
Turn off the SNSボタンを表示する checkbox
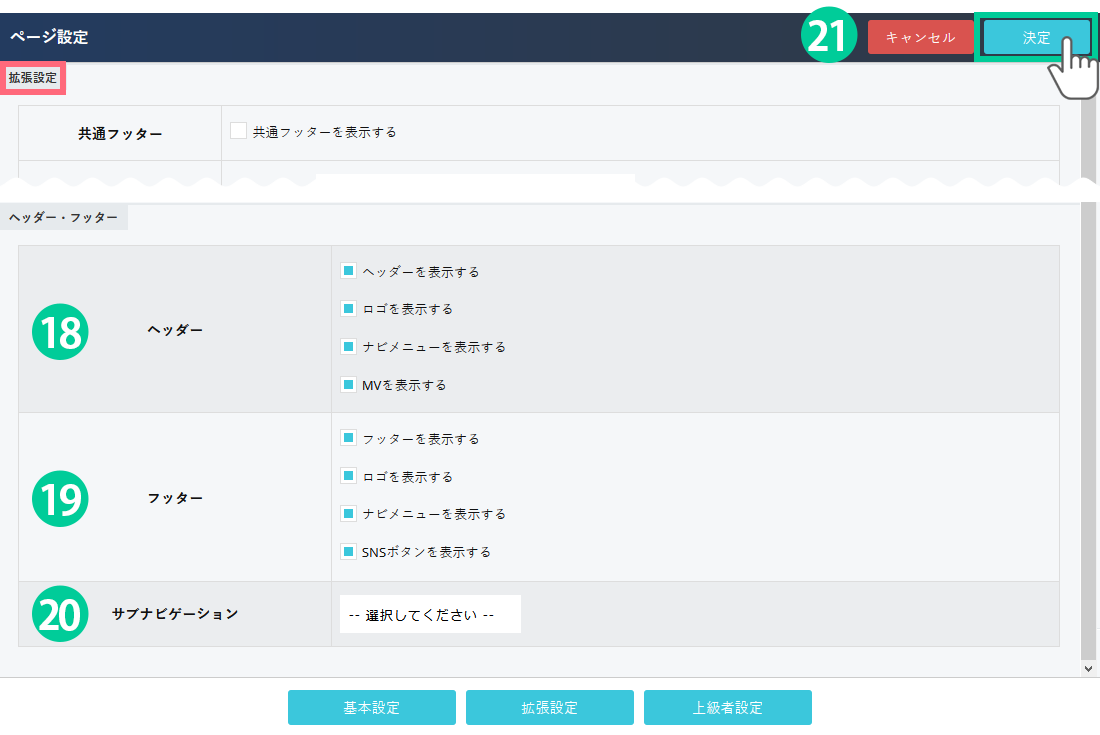pos(348,551)
